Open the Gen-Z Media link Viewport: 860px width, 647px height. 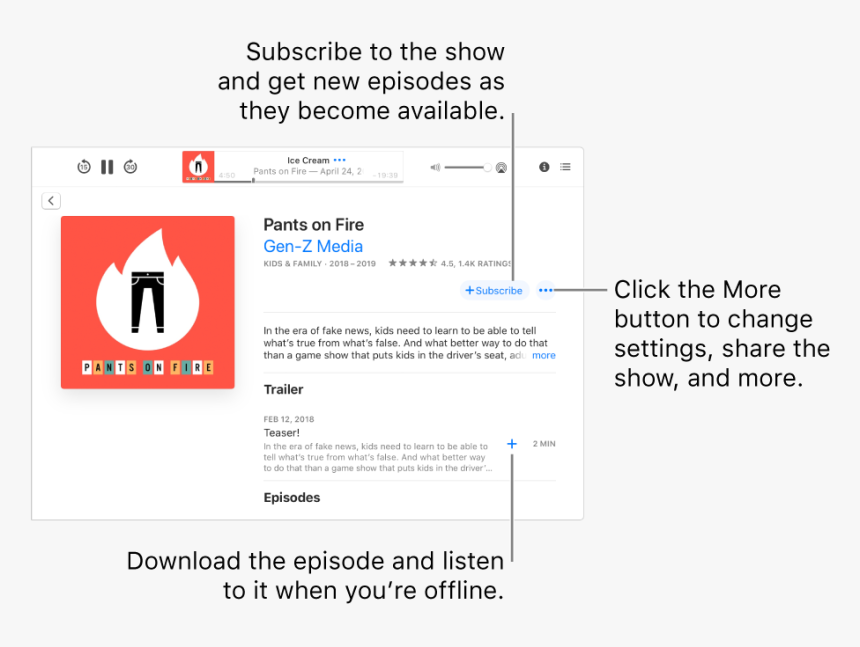click(313, 246)
